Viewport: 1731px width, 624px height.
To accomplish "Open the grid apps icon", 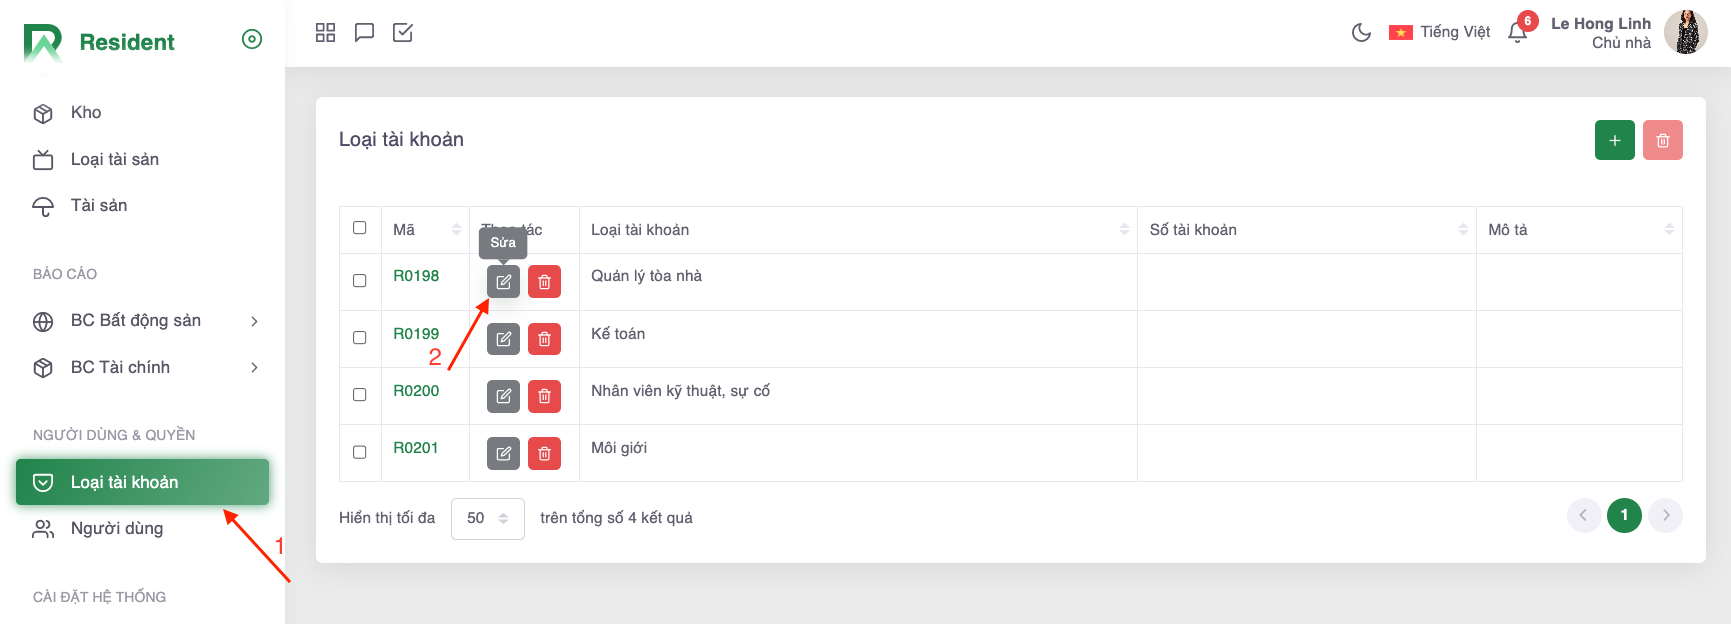I will coord(325,33).
